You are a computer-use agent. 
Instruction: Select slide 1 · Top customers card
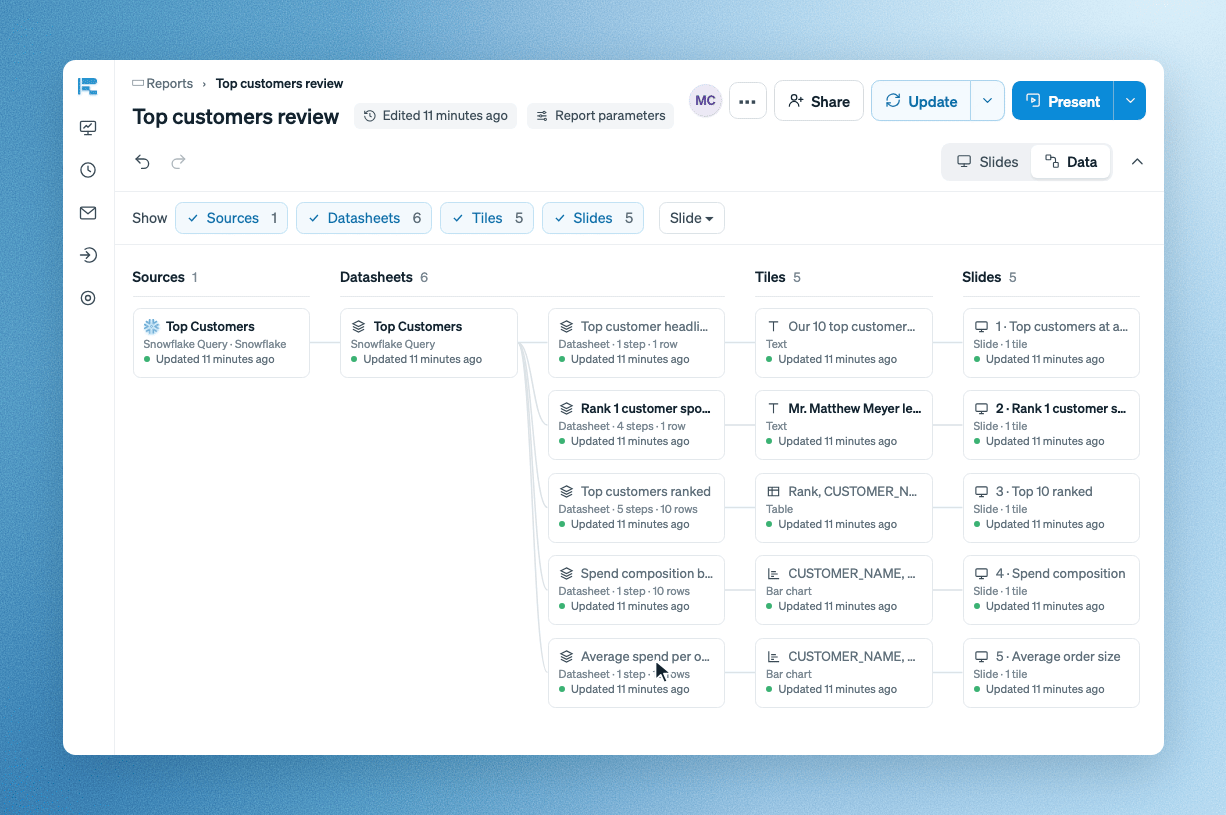click(1051, 343)
